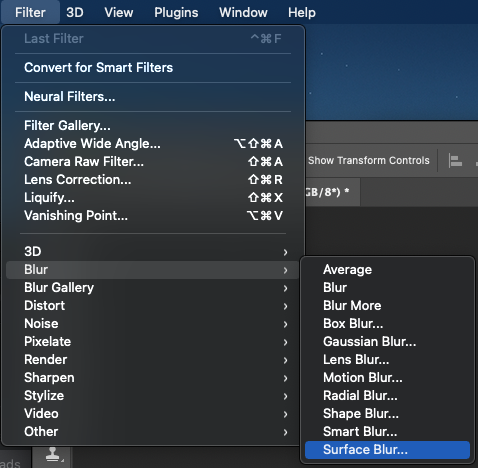Expand the Blur submenu entry
The image size is (478, 468).
pos(153,270)
